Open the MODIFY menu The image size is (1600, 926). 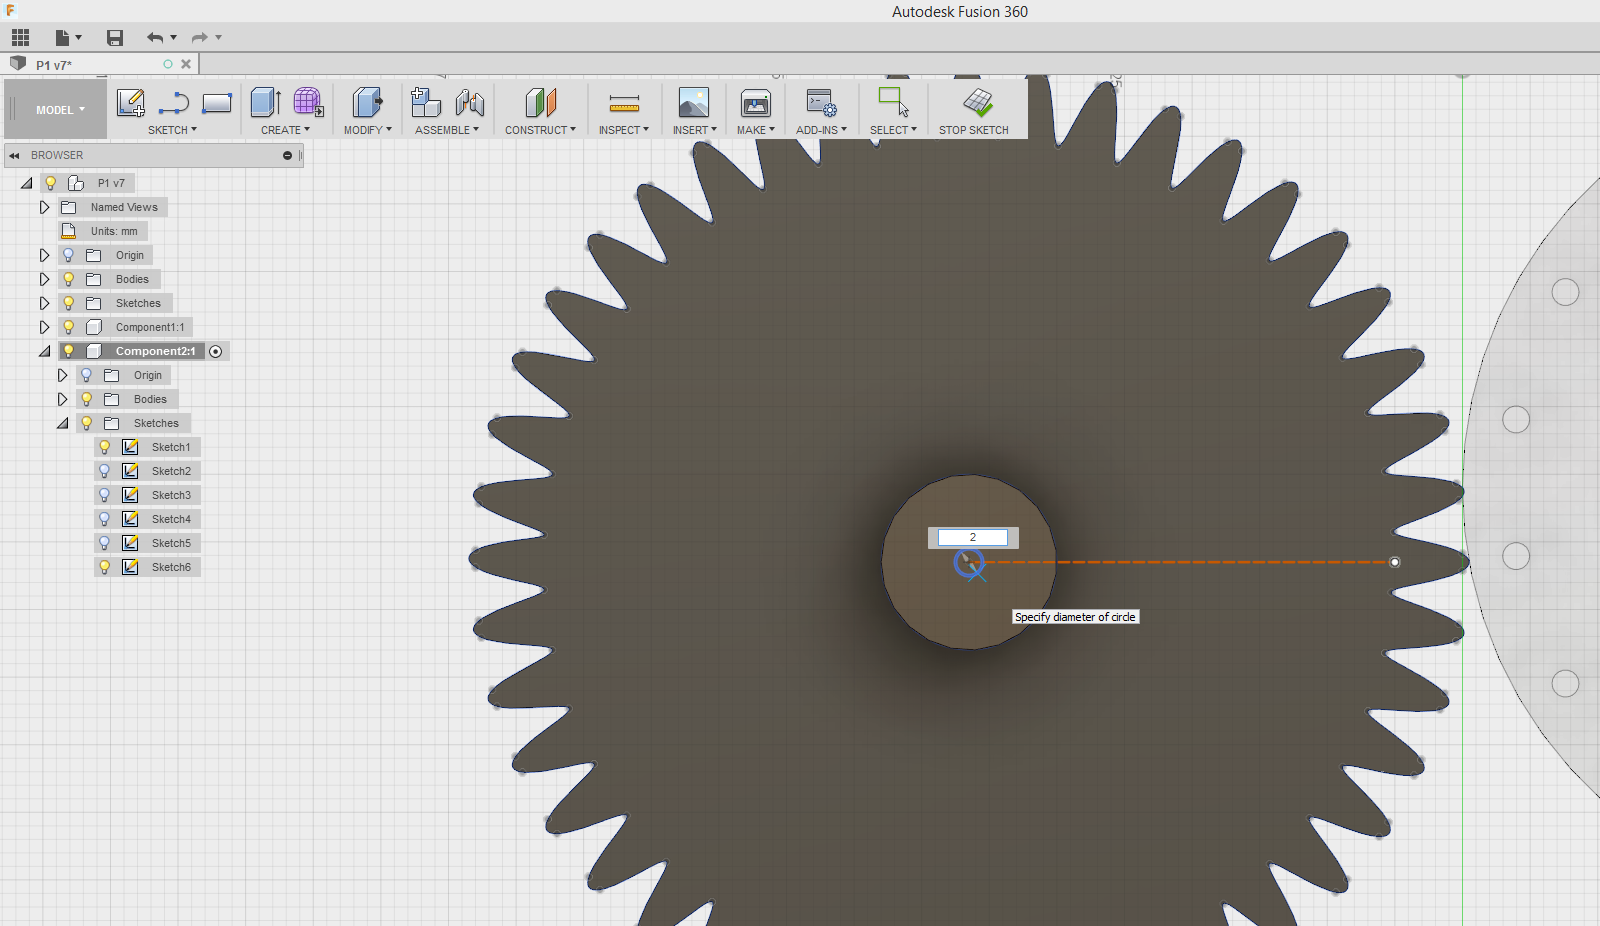(x=367, y=130)
